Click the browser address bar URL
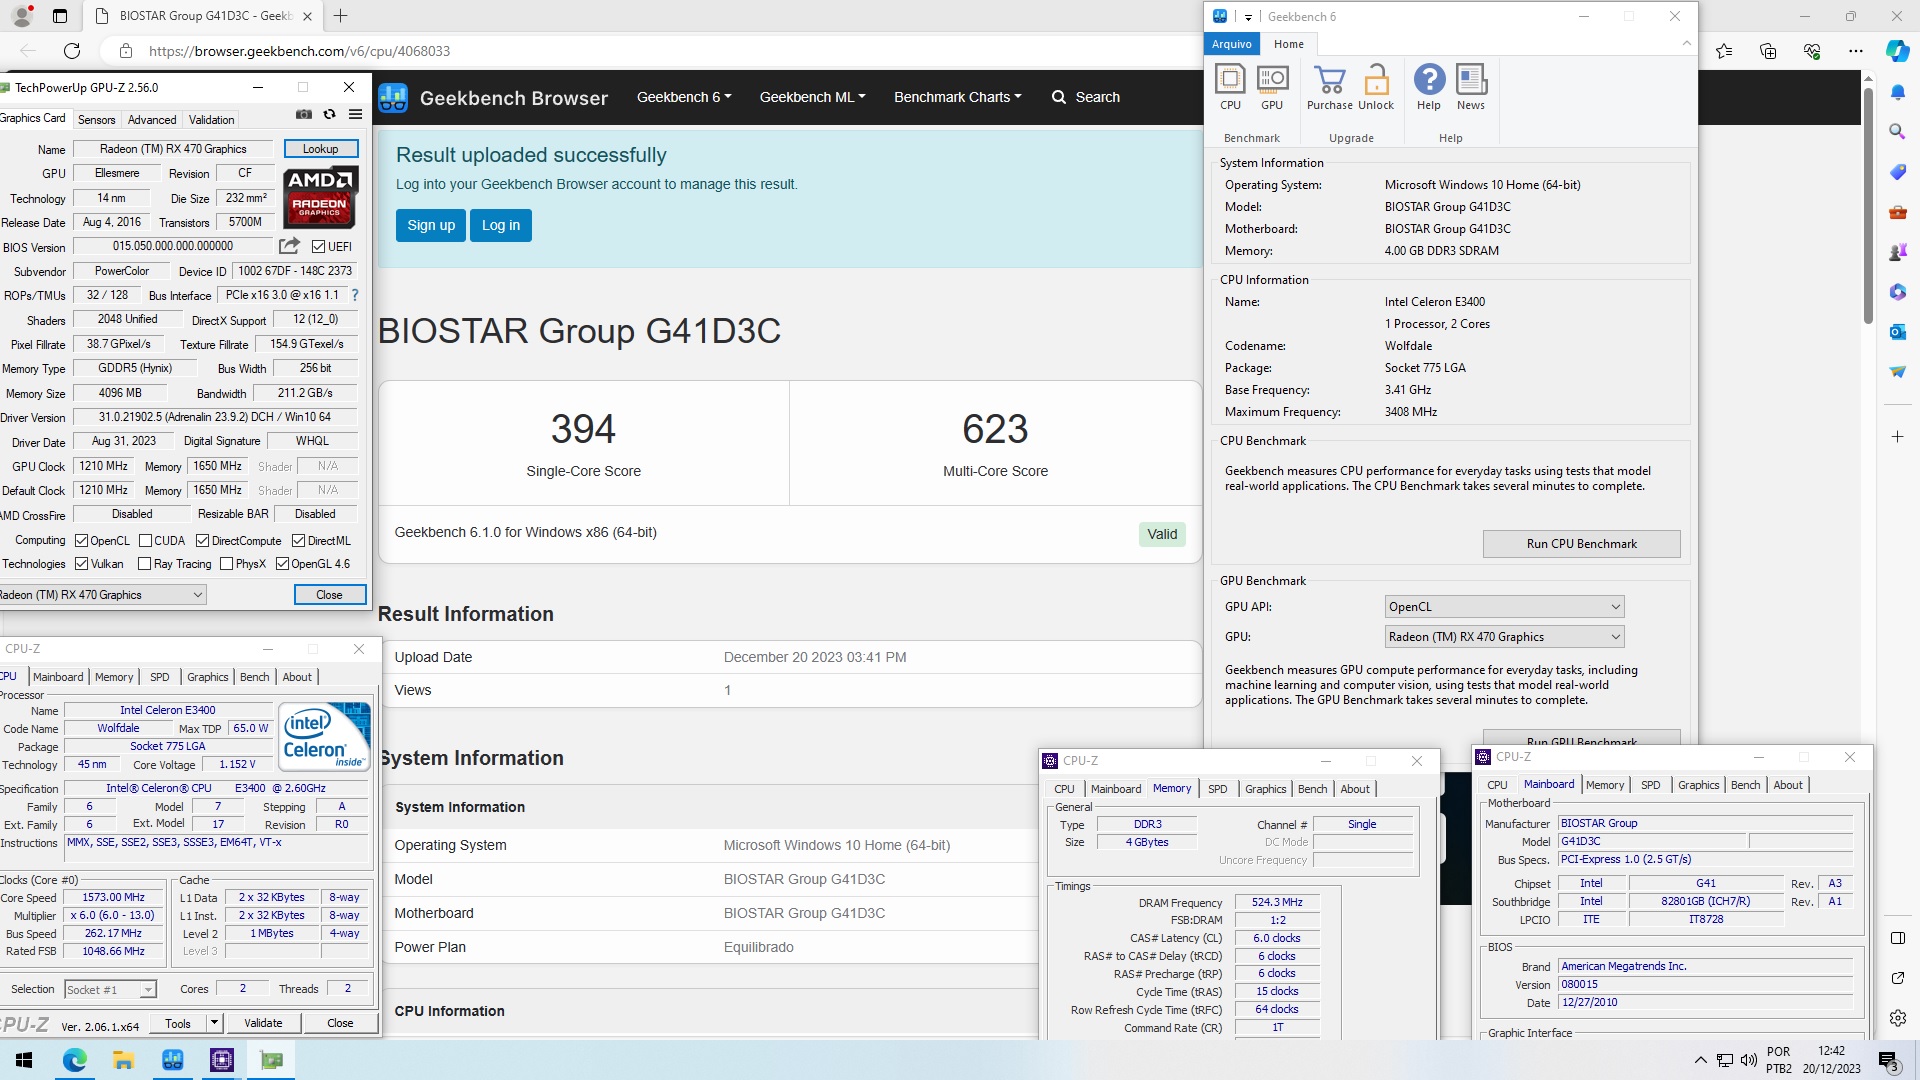Viewport: 1920px width, 1080px height. pyautogui.click(x=299, y=51)
